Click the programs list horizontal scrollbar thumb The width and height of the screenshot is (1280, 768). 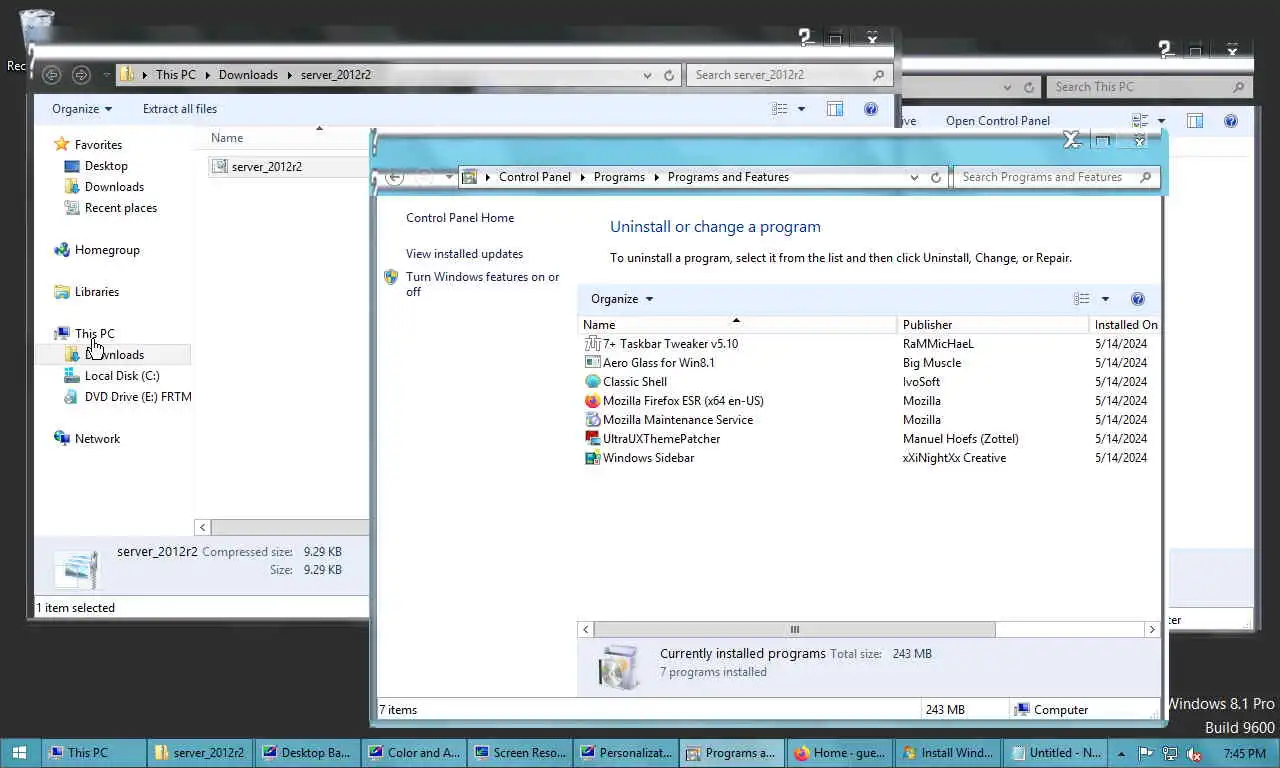pyautogui.click(x=795, y=630)
